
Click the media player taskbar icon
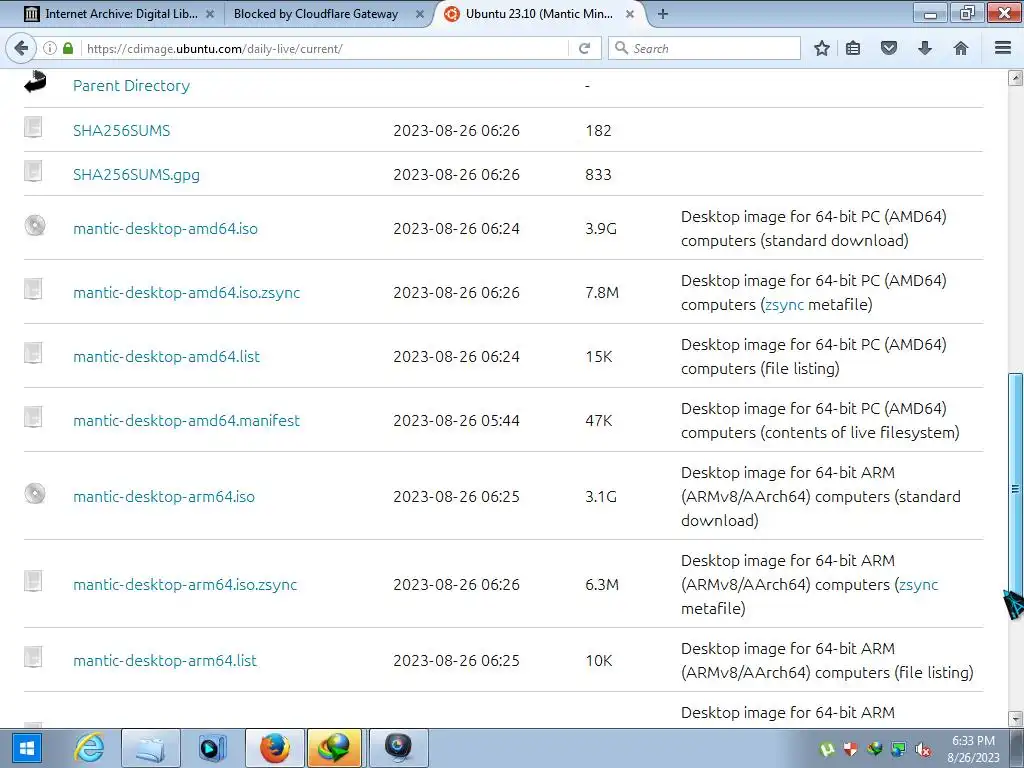coord(212,748)
